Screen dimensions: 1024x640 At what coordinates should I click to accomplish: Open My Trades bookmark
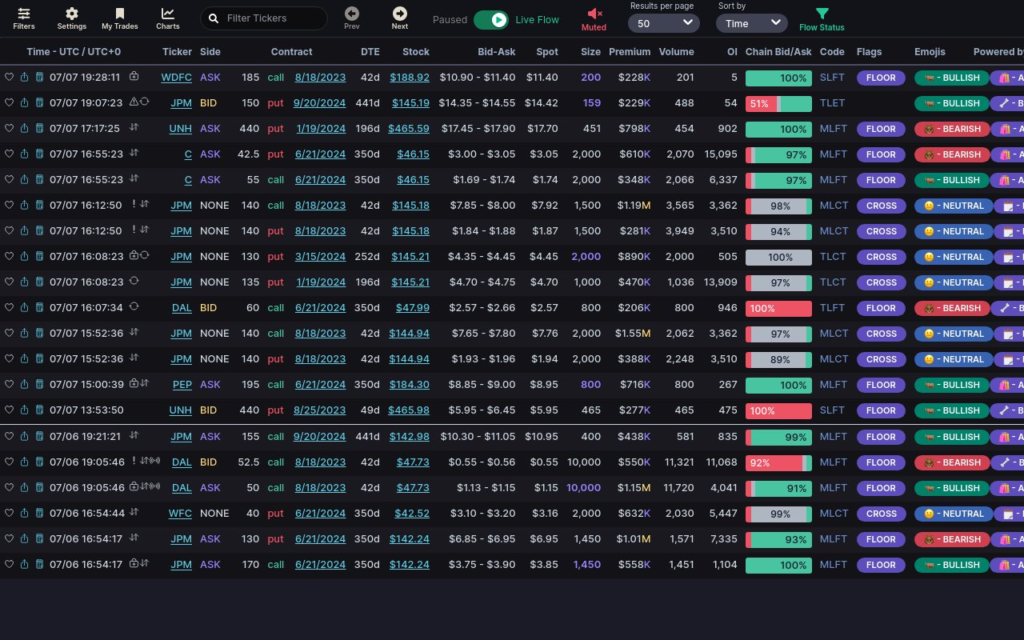(120, 18)
